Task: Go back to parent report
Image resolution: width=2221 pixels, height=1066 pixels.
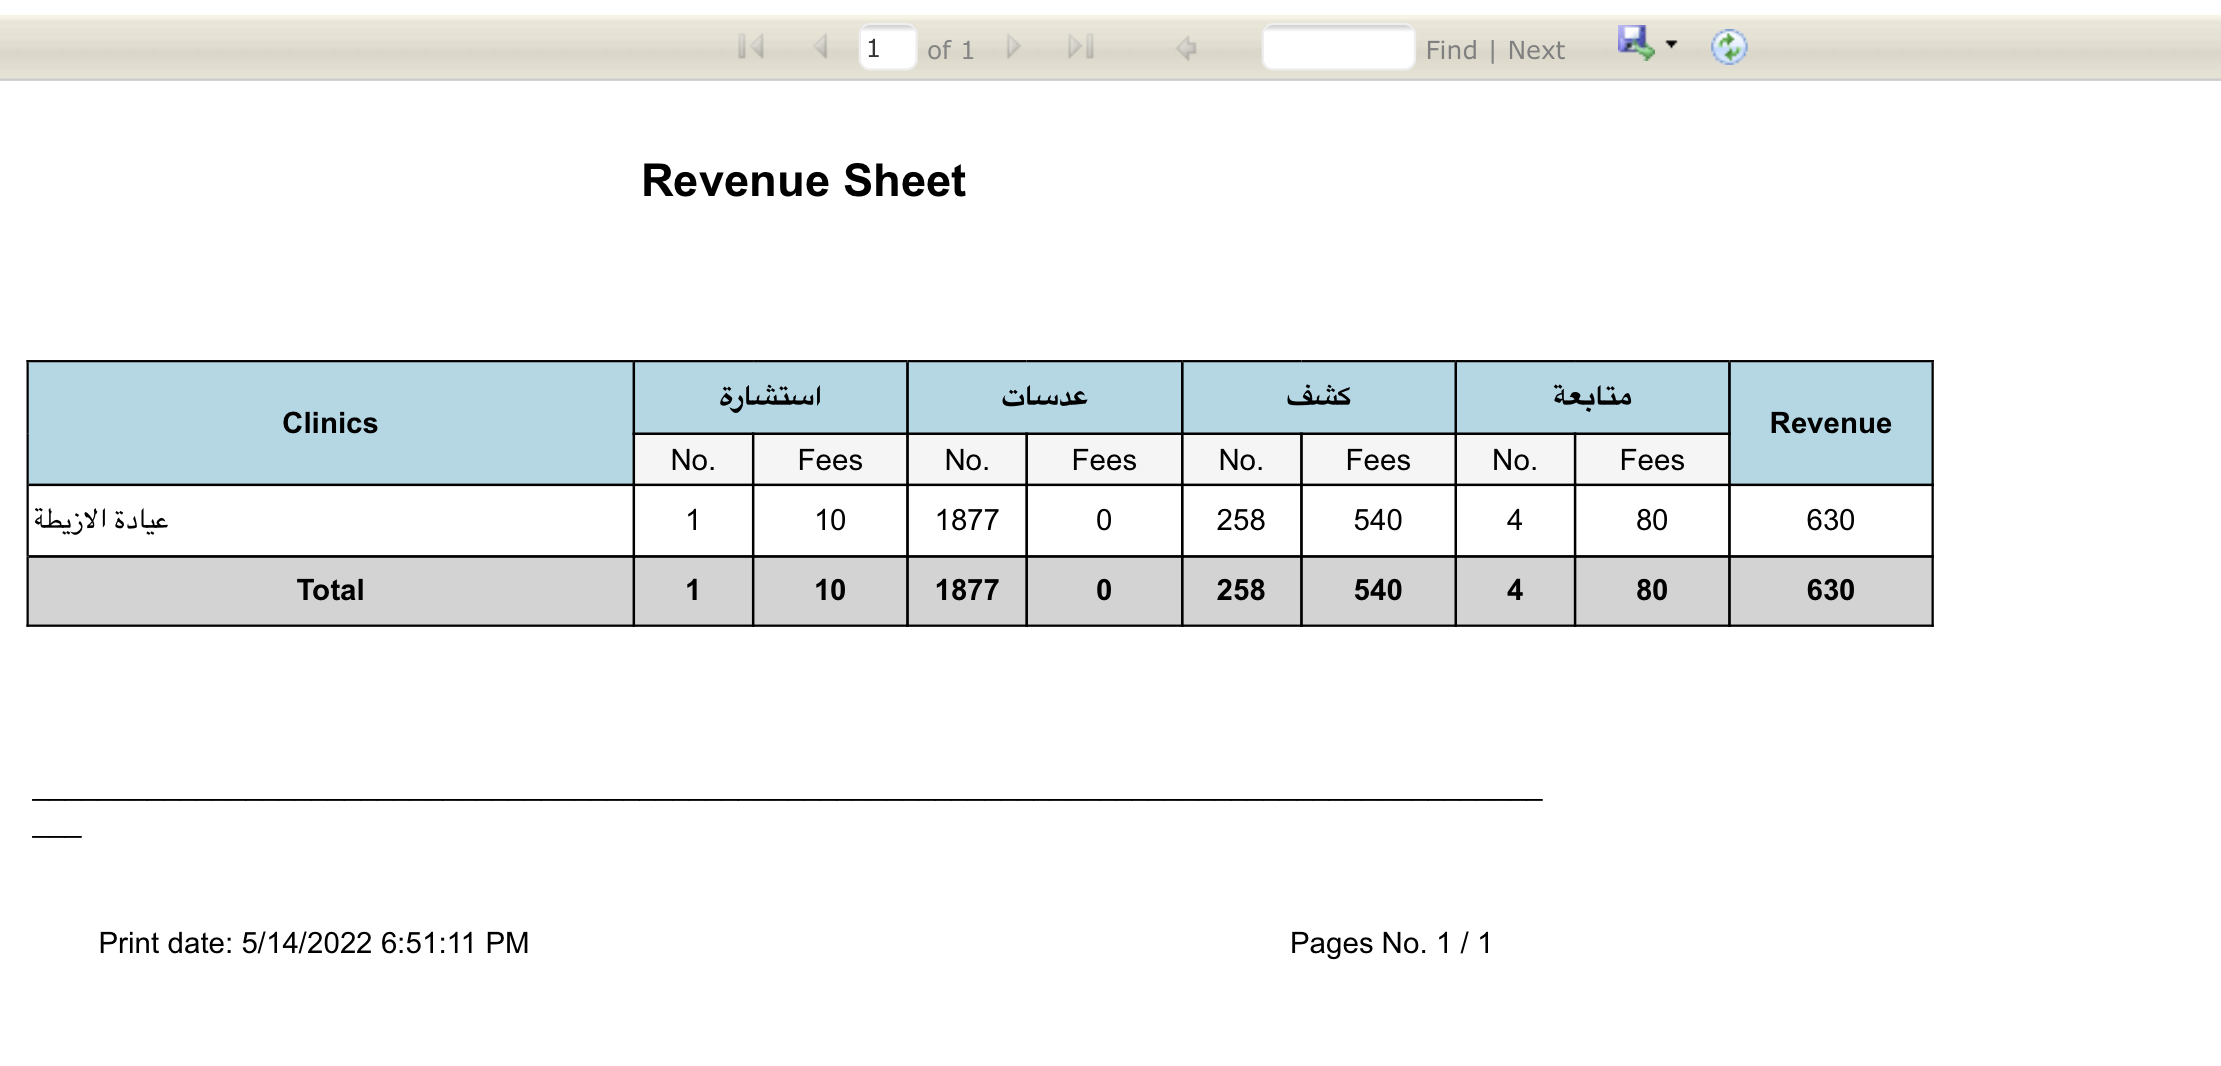Action: [x=1186, y=48]
